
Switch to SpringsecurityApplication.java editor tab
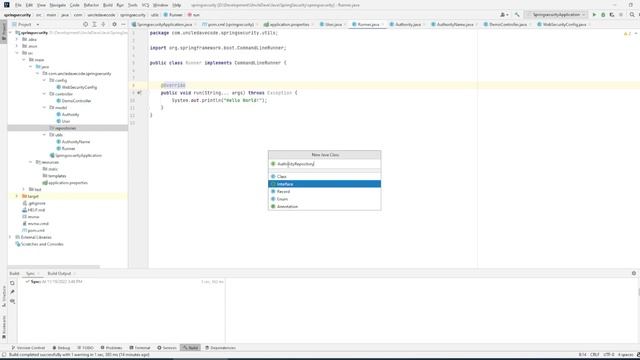point(164,24)
